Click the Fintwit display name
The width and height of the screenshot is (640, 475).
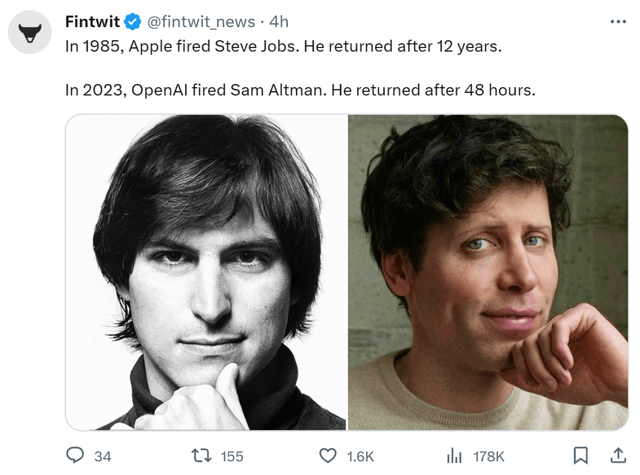[x=92, y=22]
